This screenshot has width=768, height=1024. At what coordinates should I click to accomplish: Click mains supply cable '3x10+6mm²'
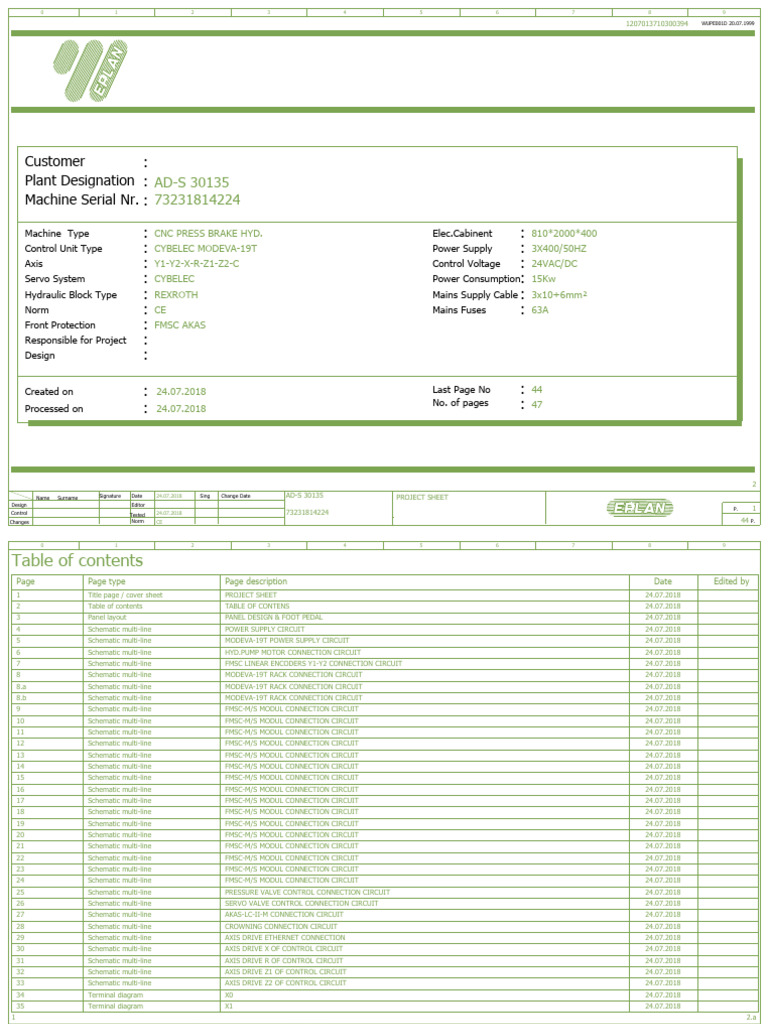560,295
